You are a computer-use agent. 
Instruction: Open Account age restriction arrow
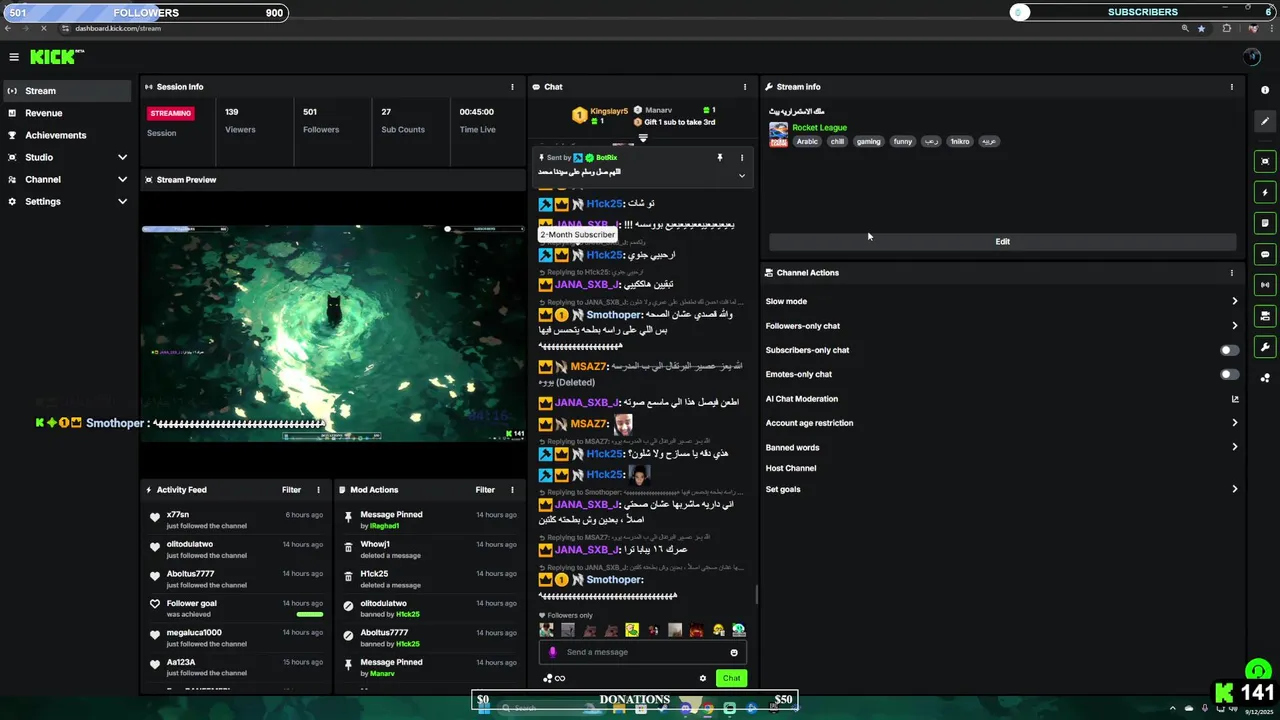(1234, 423)
